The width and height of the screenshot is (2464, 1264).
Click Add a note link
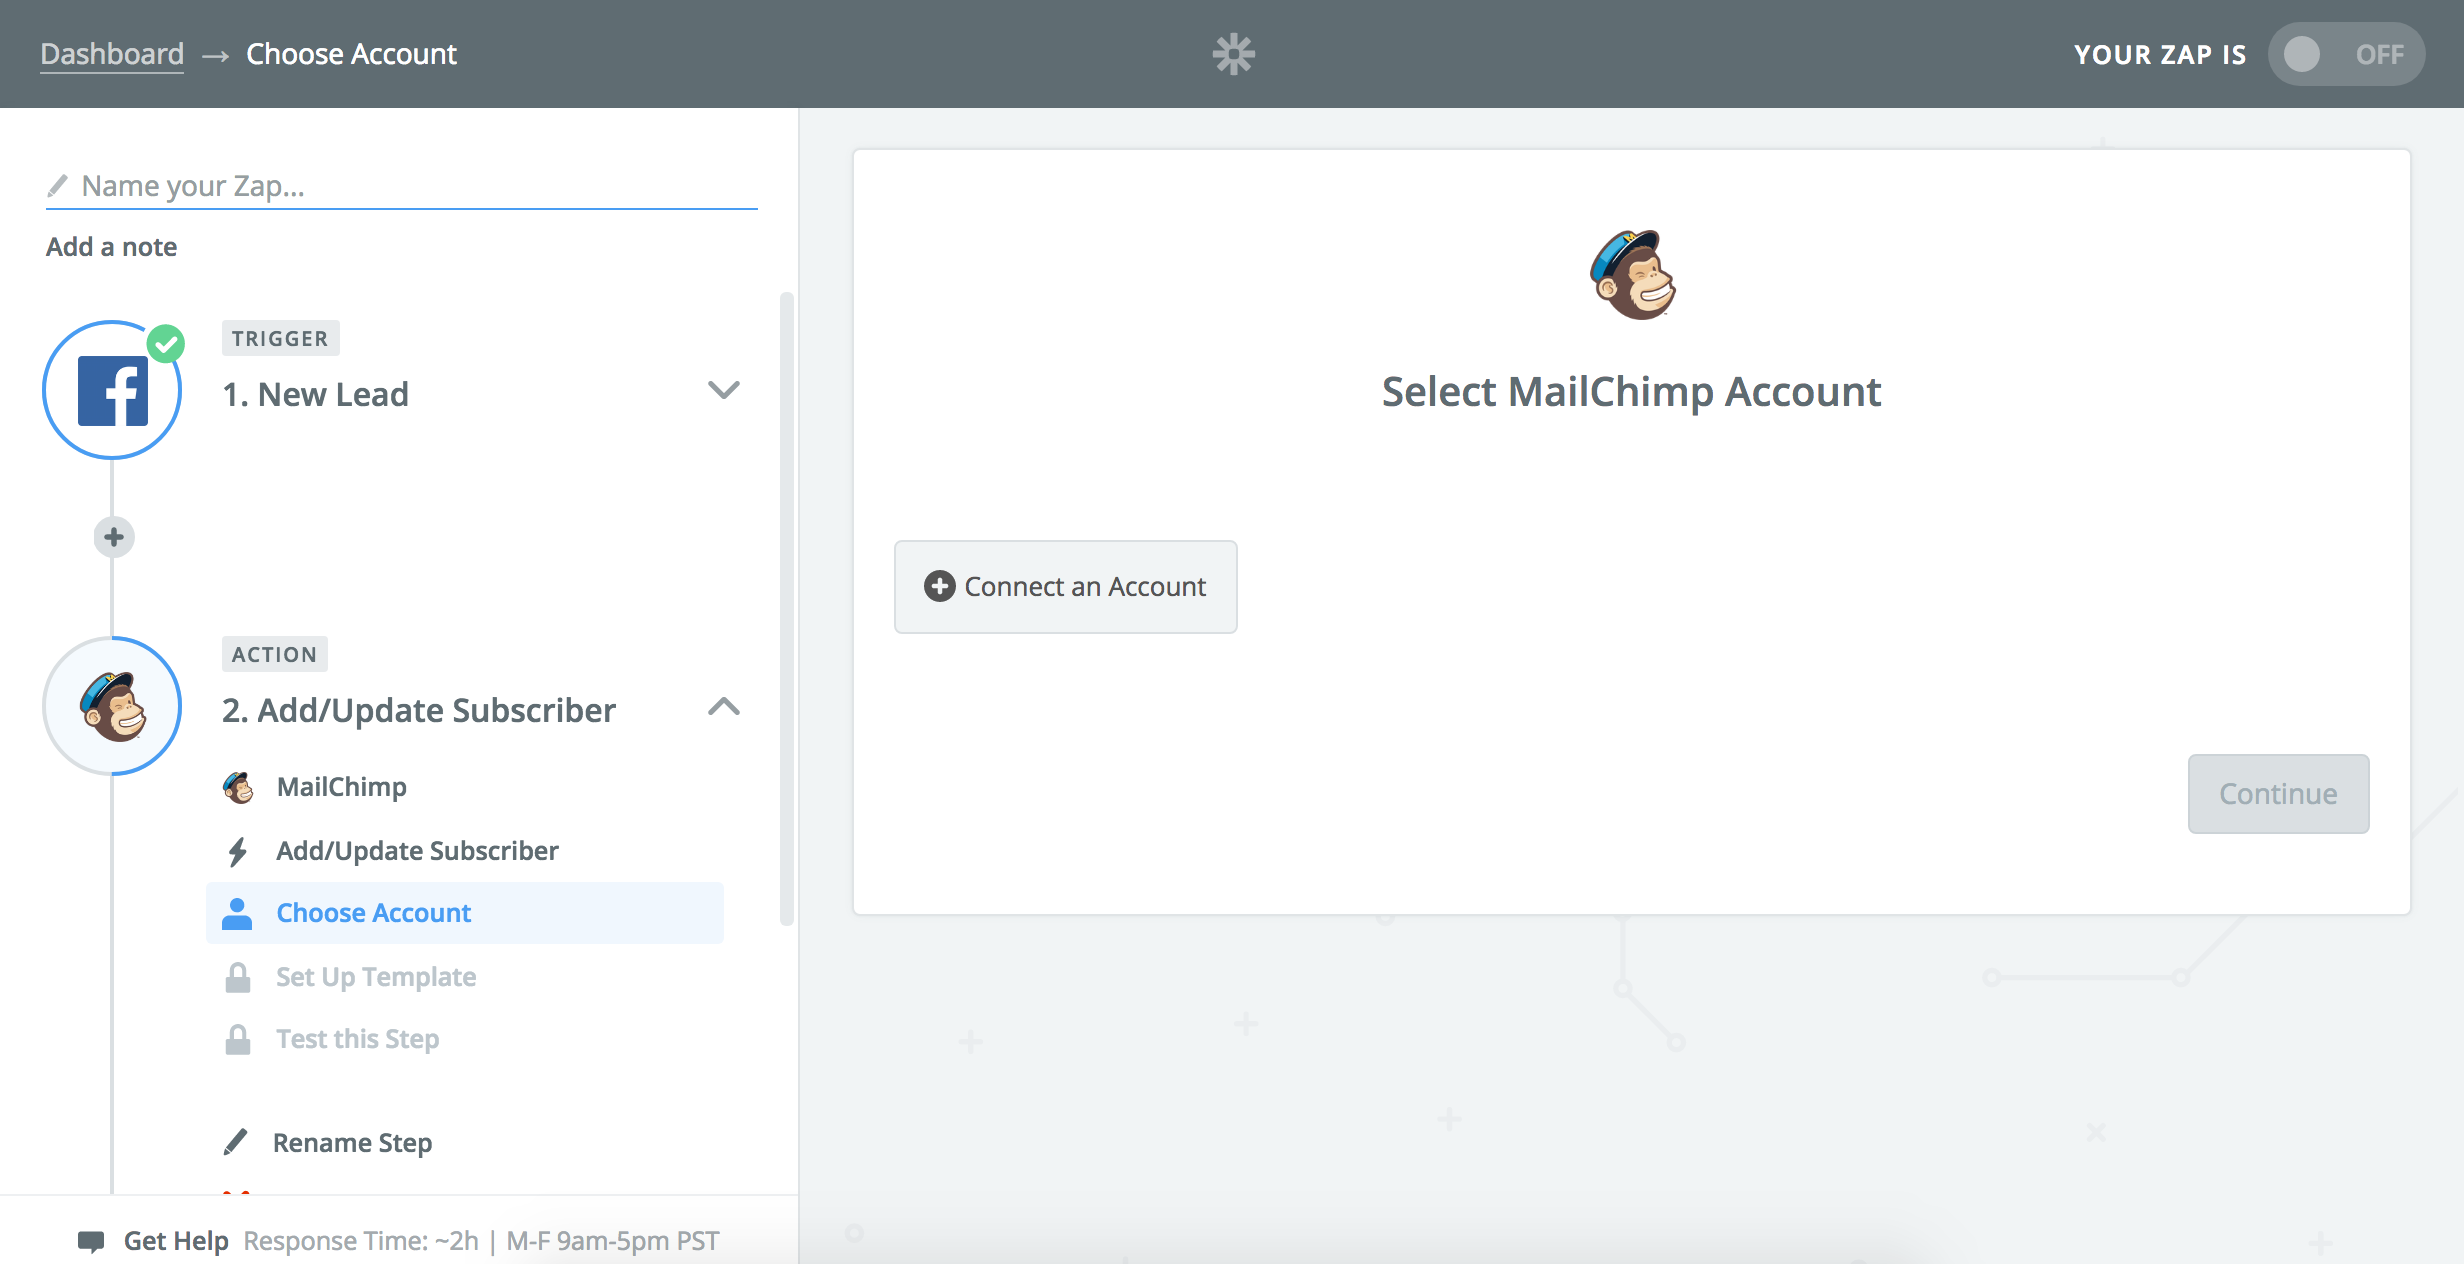click(111, 247)
